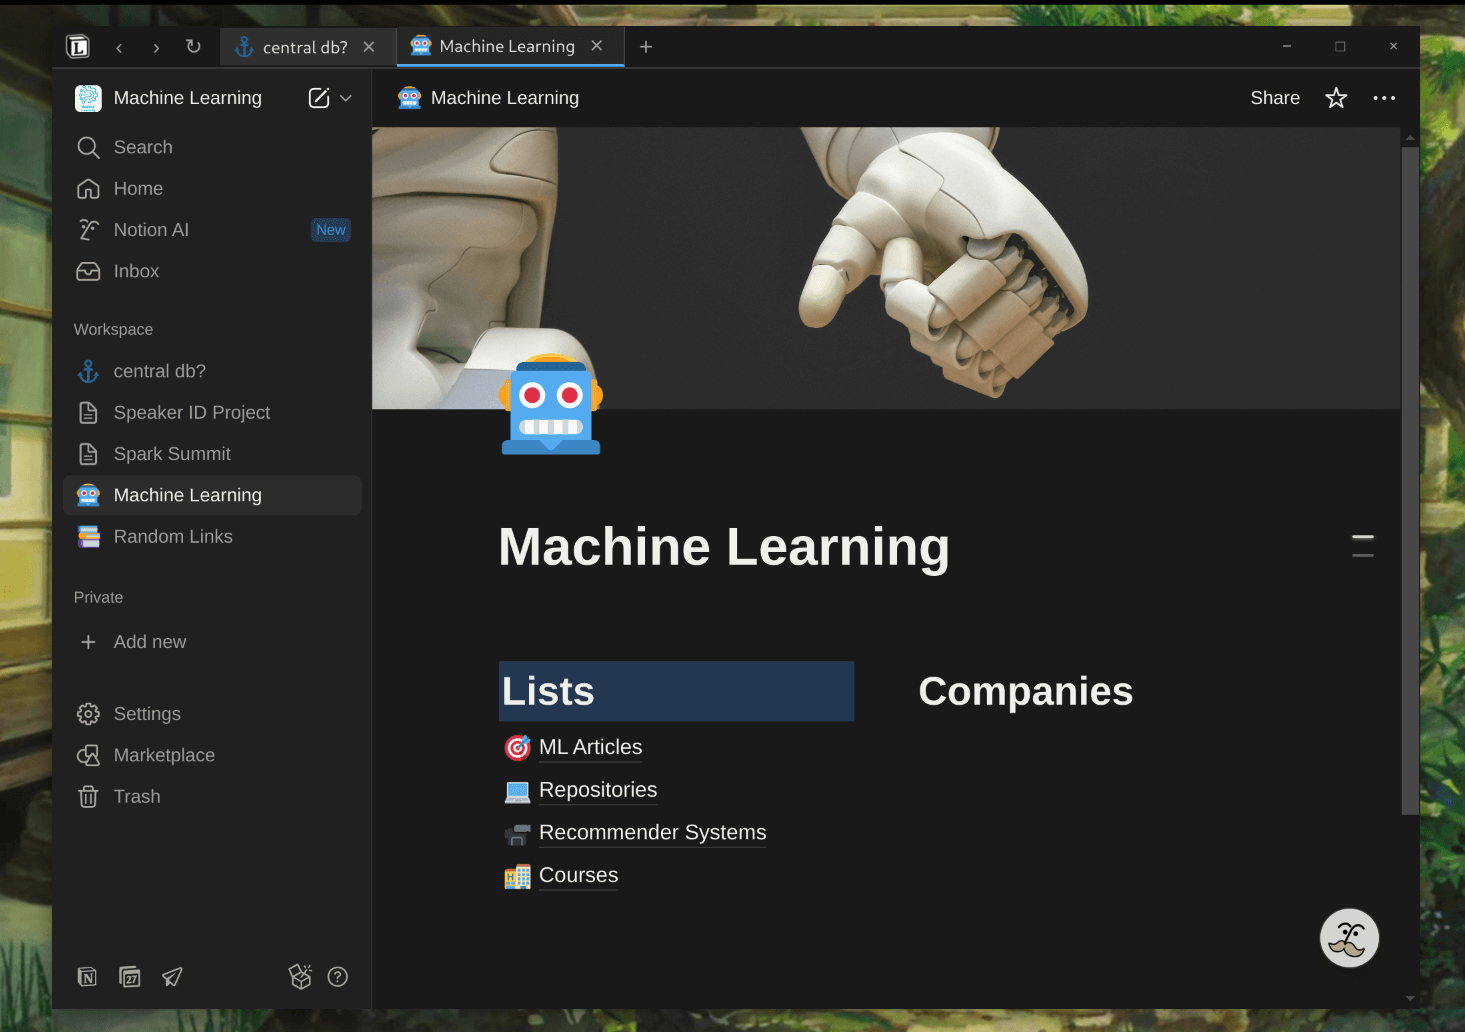
Task: Open a new tab with plus button
Action: [646, 47]
